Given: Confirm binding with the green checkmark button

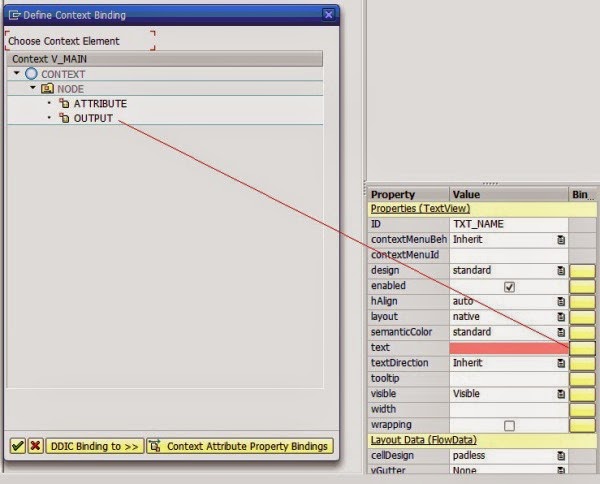Looking at the screenshot, I should pos(17,446).
